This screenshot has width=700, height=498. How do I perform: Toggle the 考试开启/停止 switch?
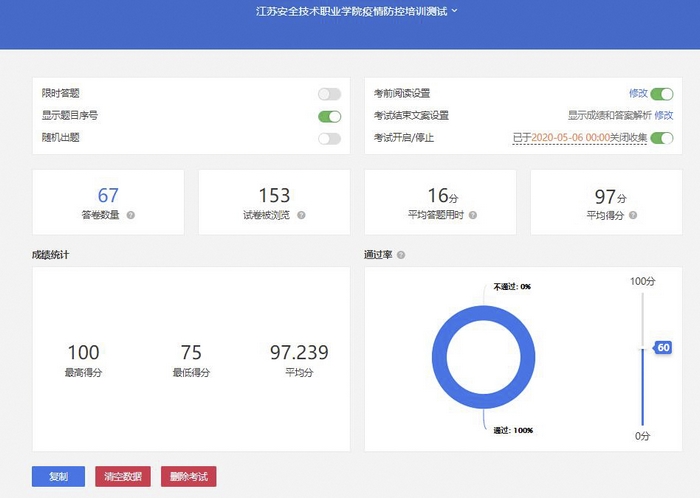coord(661,138)
